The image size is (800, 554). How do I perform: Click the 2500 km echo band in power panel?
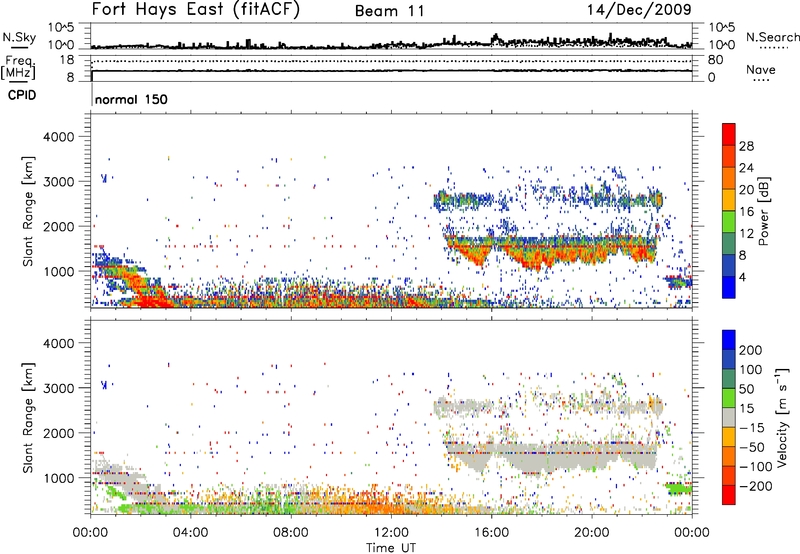548,200
